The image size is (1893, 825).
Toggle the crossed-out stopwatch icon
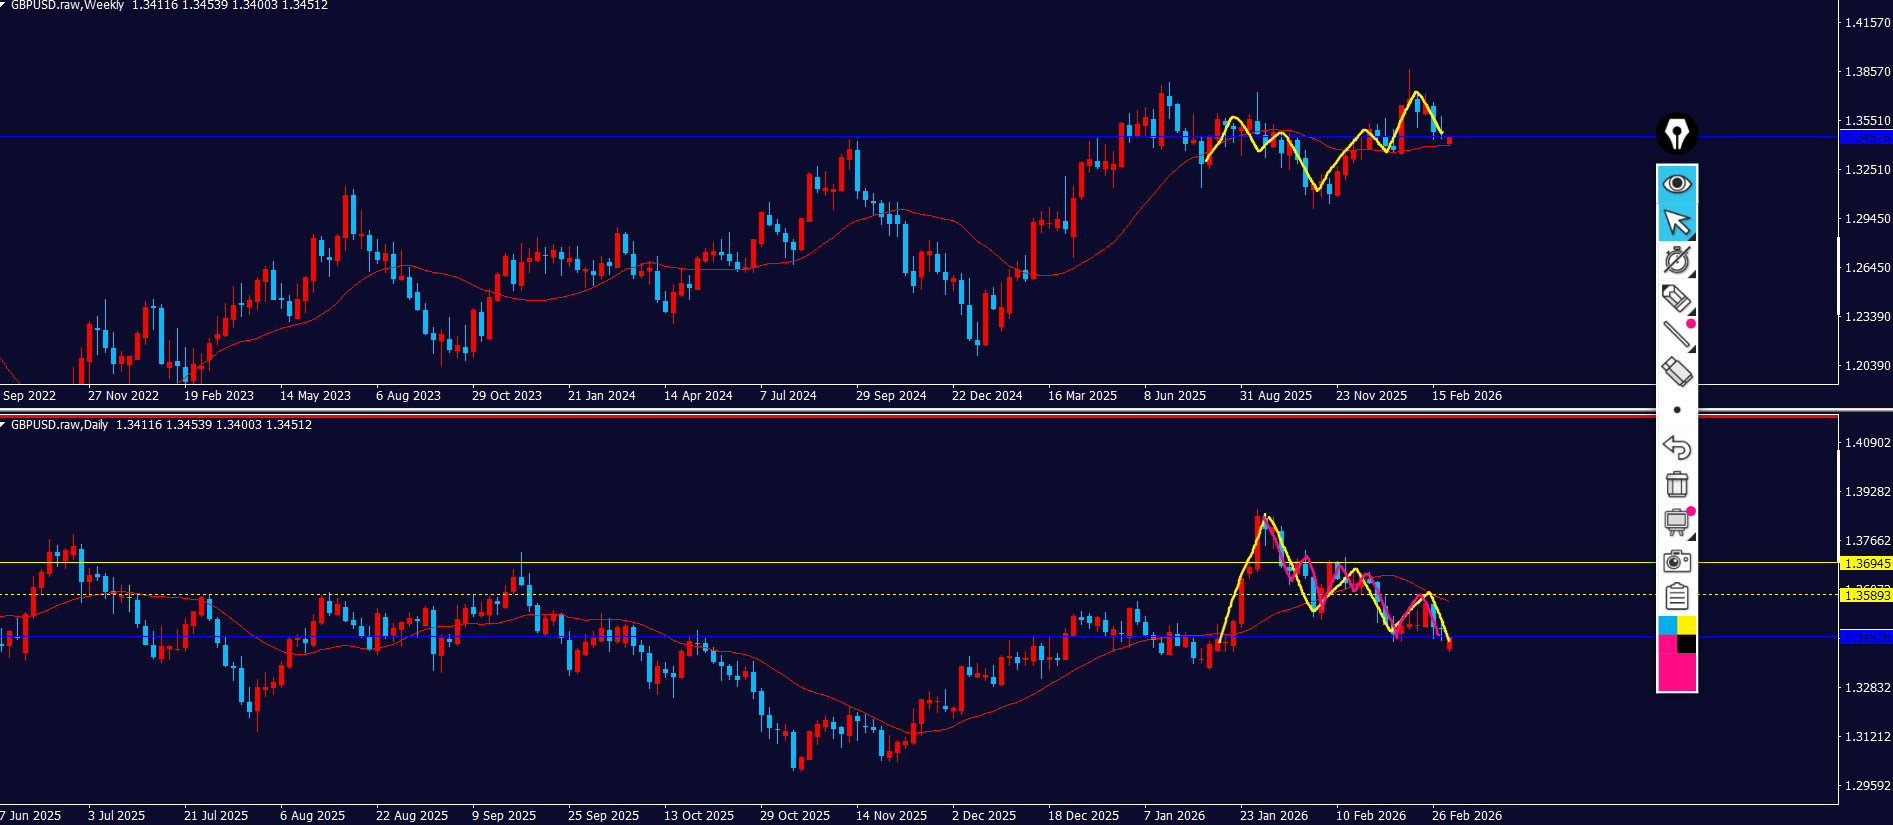point(1677,260)
